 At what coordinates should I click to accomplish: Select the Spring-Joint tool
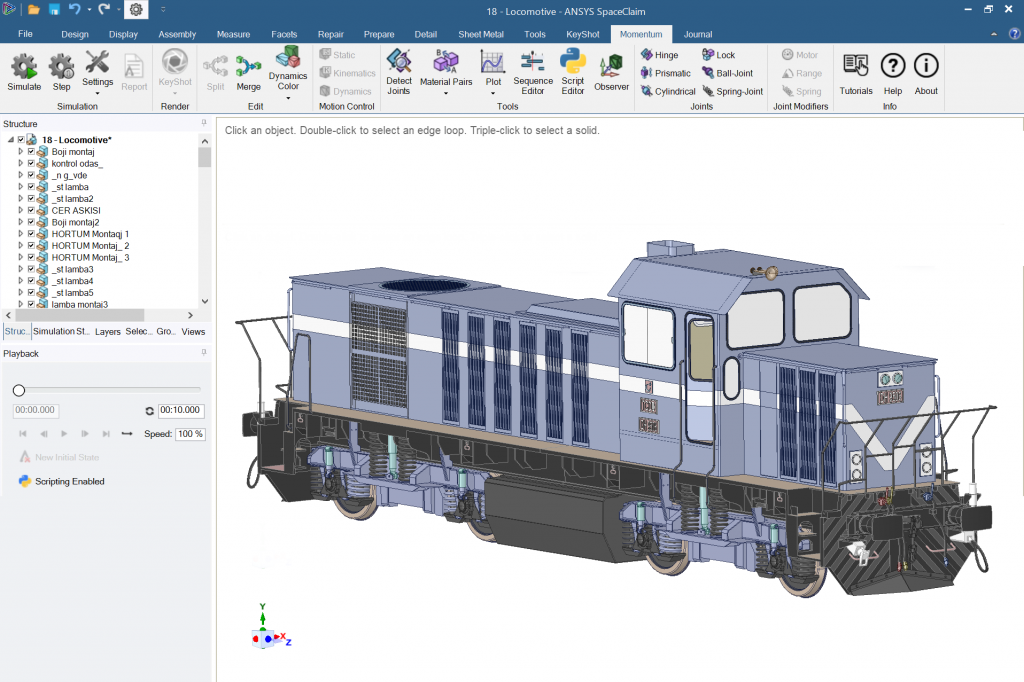(x=733, y=91)
